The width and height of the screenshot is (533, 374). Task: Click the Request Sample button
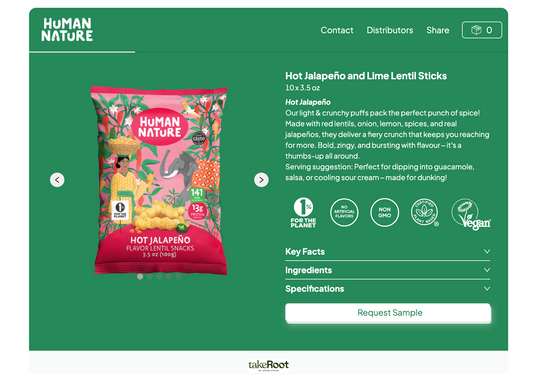[x=388, y=313]
